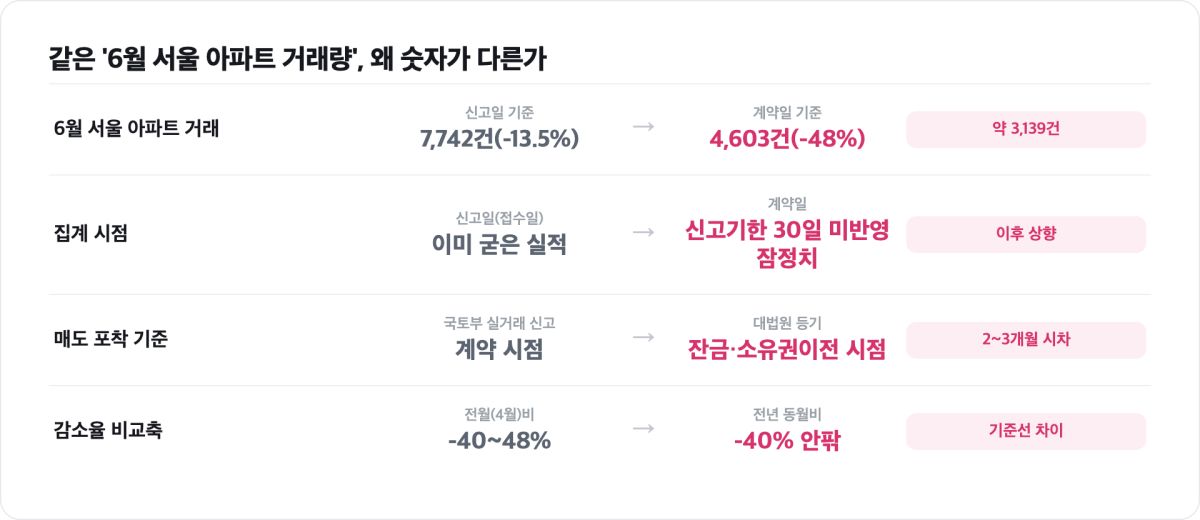
Task: Select the 약 3,139건 pink badge
Action: 1026,130
